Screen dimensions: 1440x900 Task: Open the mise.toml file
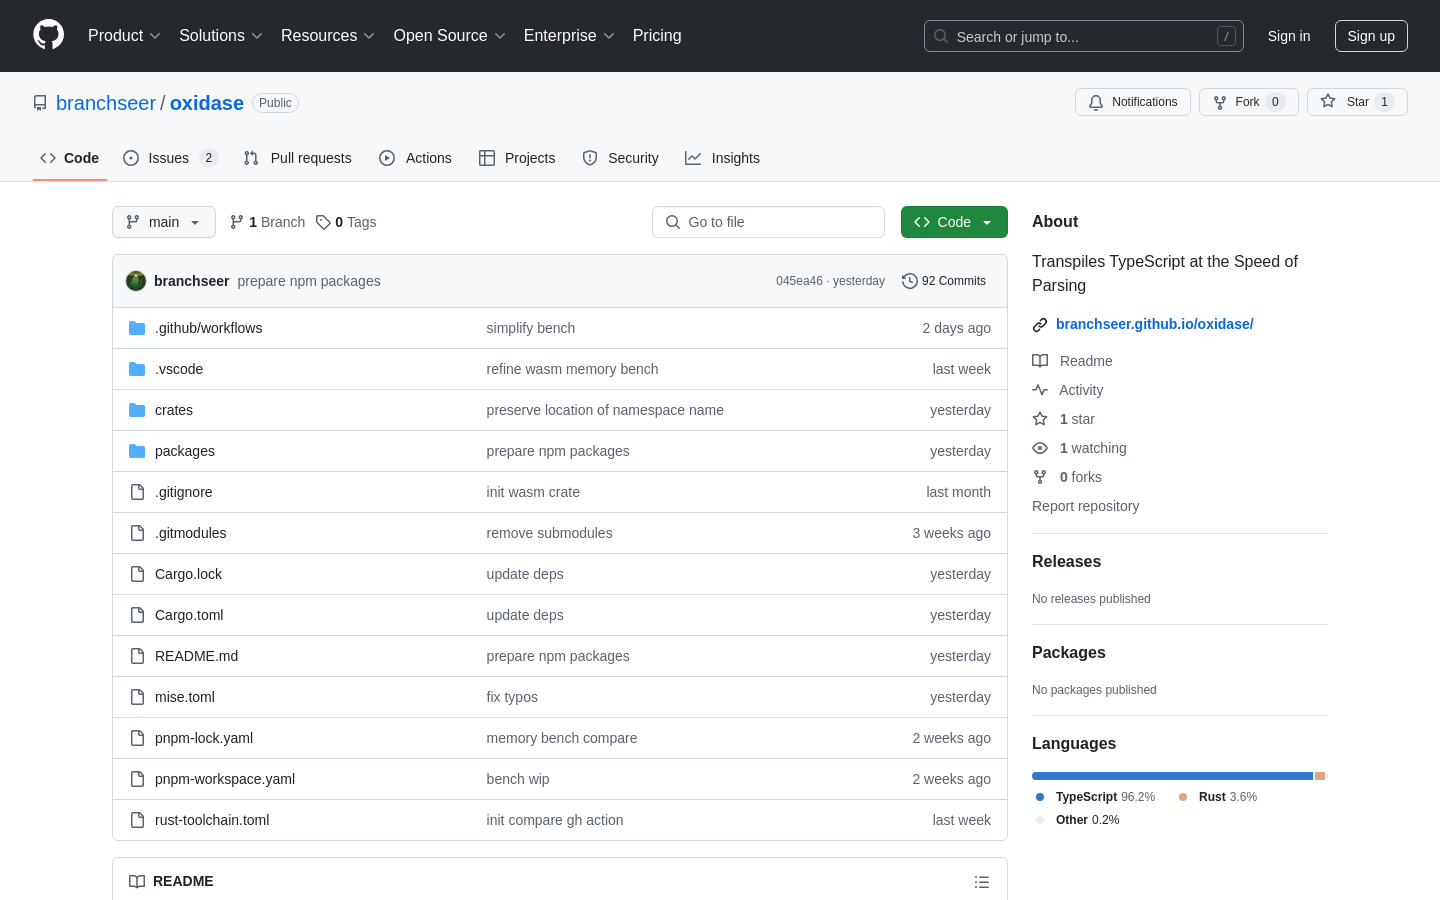pyautogui.click(x=185, y=697)
